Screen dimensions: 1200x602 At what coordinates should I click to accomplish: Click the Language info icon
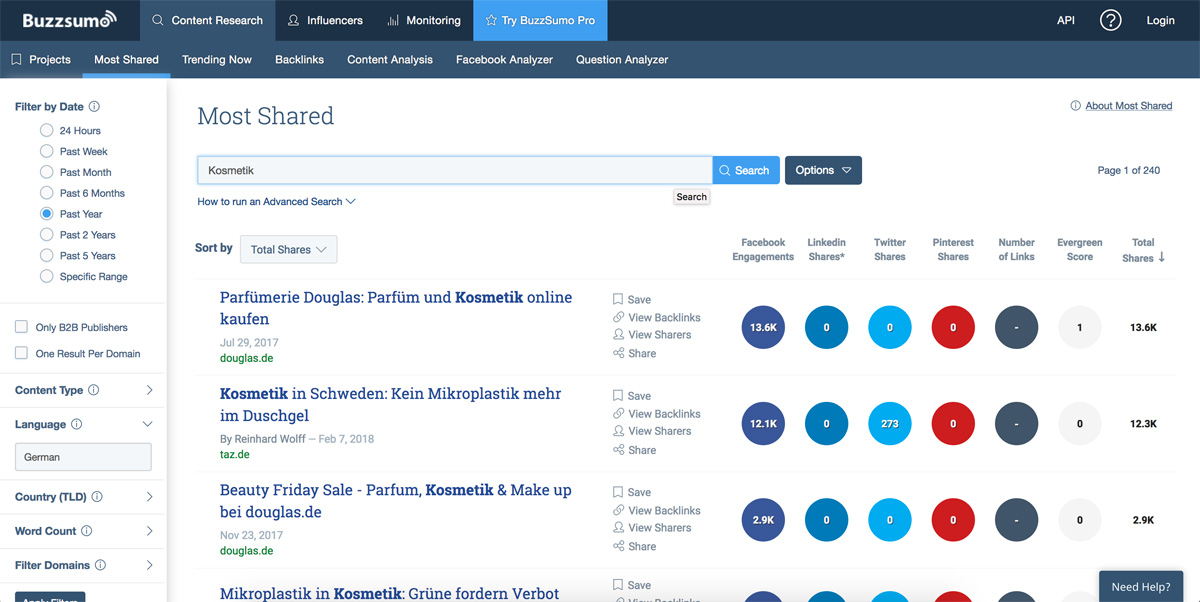pos(77,424)
